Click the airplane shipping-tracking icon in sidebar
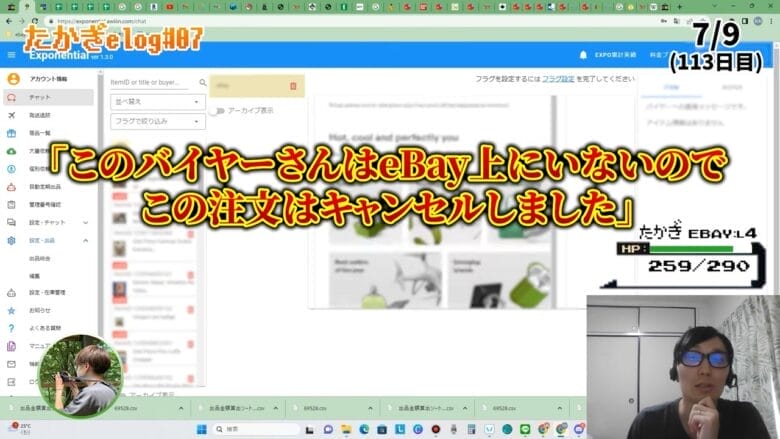 [x=11, y=115]
